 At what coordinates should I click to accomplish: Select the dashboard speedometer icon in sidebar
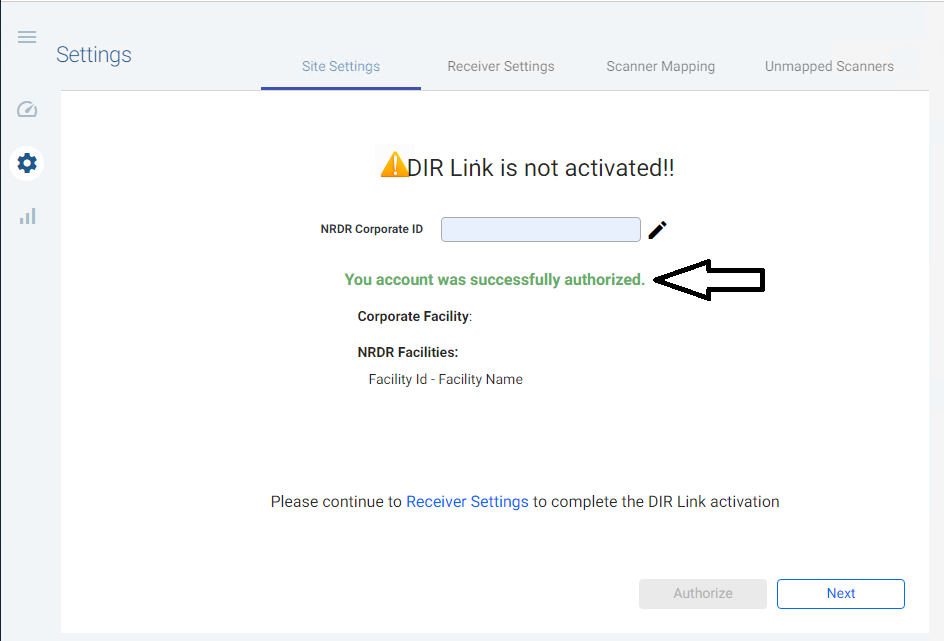[x=26, y=109]
